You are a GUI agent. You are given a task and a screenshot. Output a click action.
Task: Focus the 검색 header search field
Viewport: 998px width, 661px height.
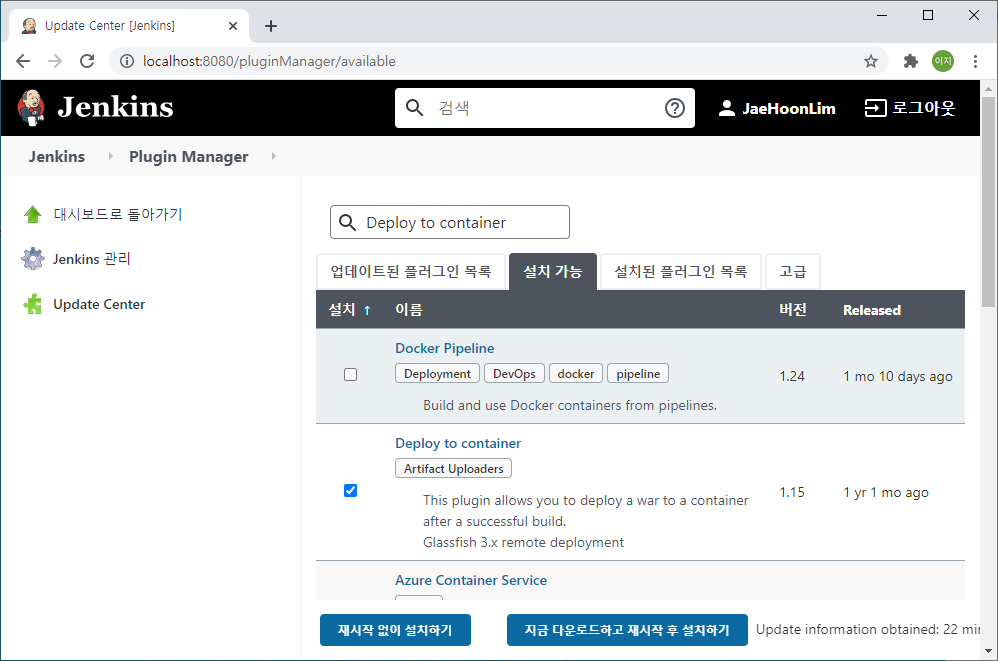547,108
